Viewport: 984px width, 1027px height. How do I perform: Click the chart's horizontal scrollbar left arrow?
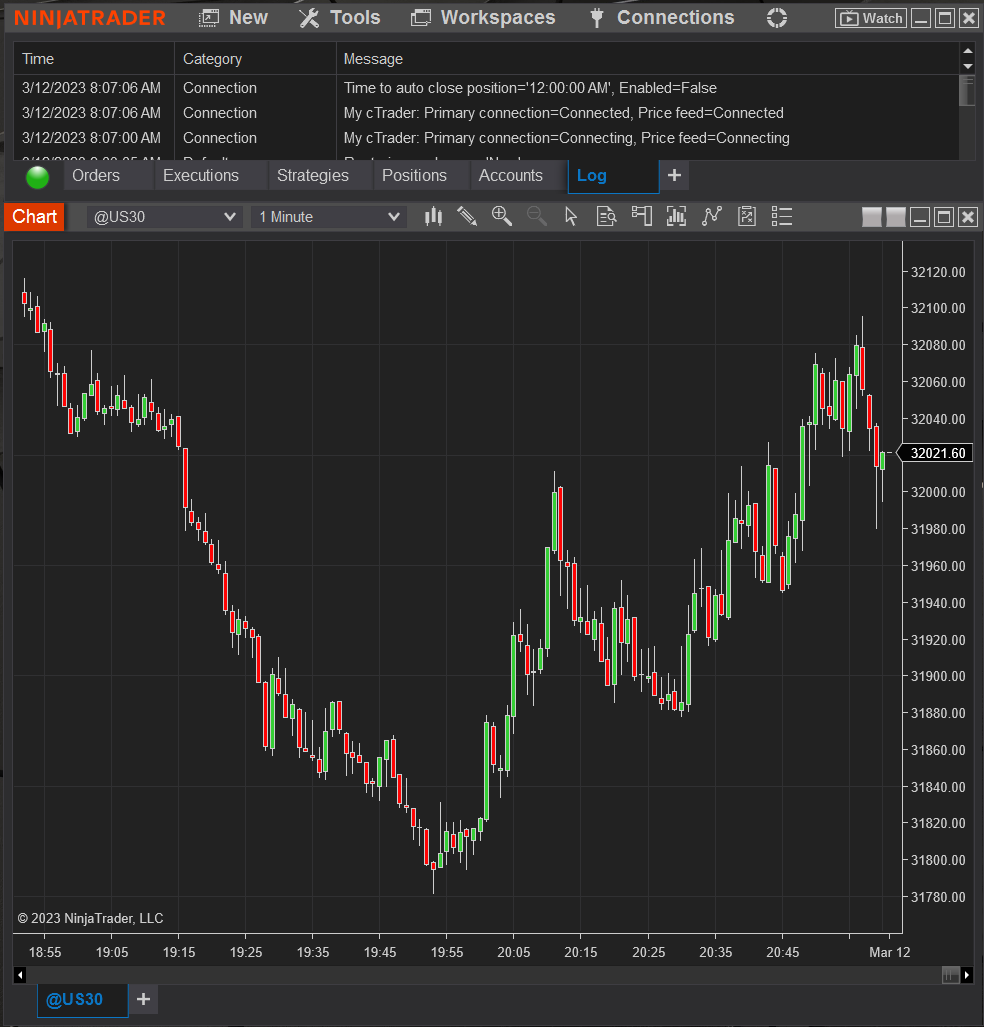pos(20,974)
